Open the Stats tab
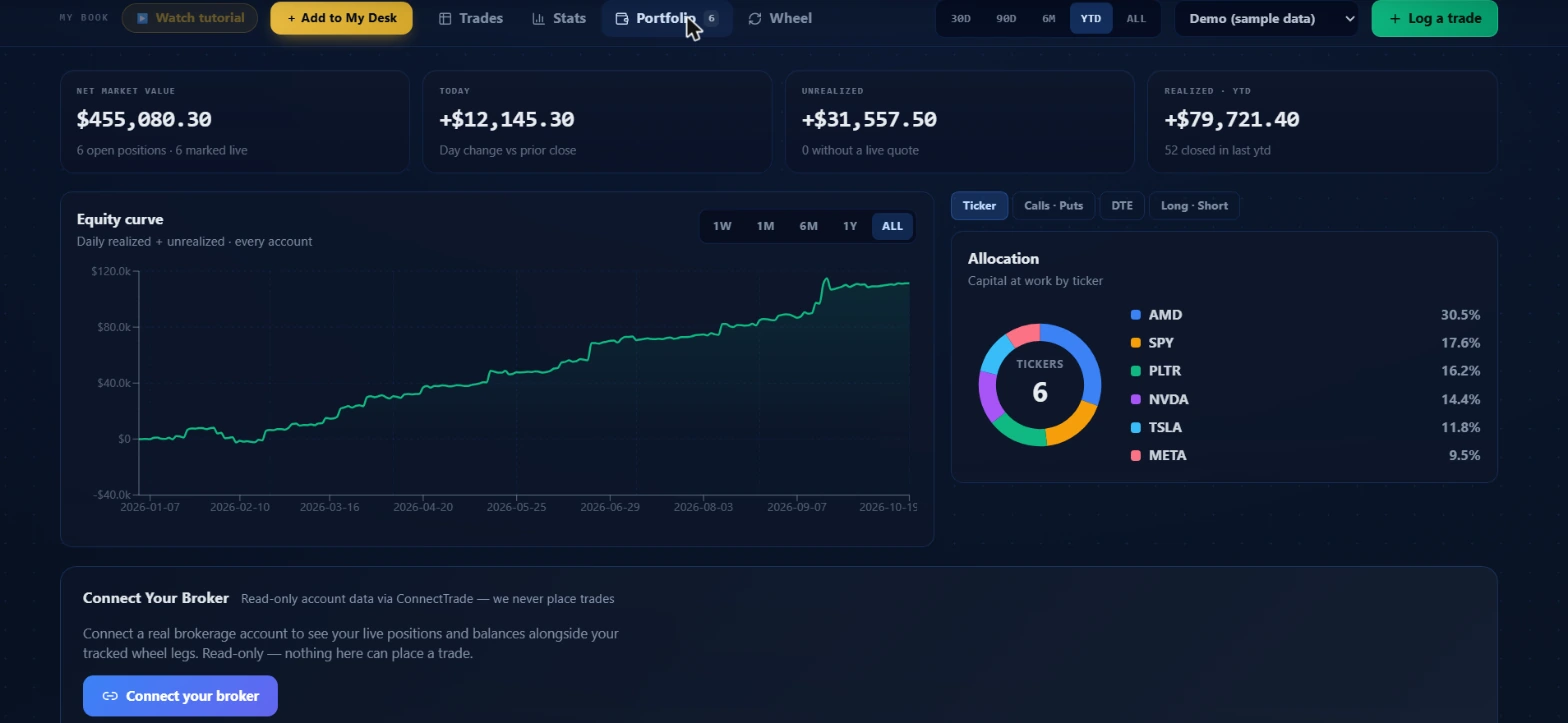The height and width of the screenshot is (723, 1568). [x=559, y=18]
